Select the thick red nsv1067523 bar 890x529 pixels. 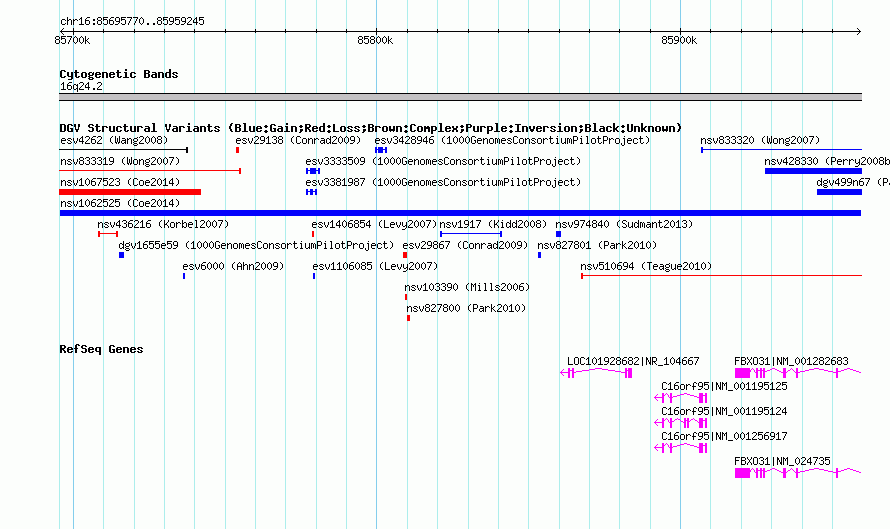[x=130, y=192]
